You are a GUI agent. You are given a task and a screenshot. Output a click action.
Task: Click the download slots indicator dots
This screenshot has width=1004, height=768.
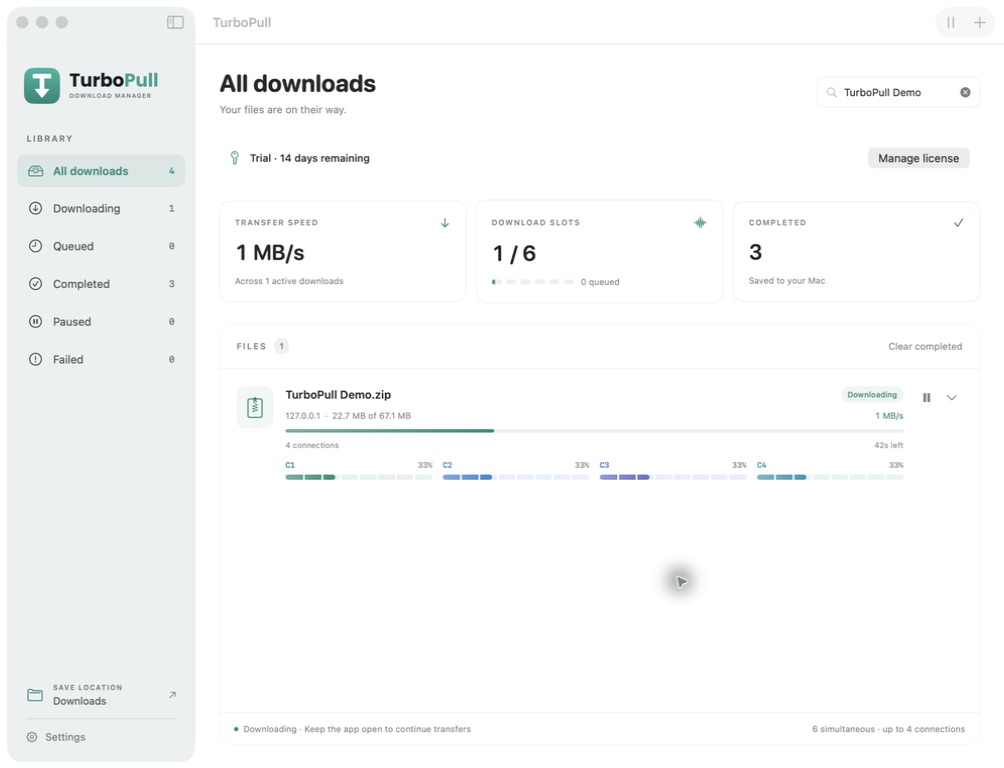tap(532, 282)
